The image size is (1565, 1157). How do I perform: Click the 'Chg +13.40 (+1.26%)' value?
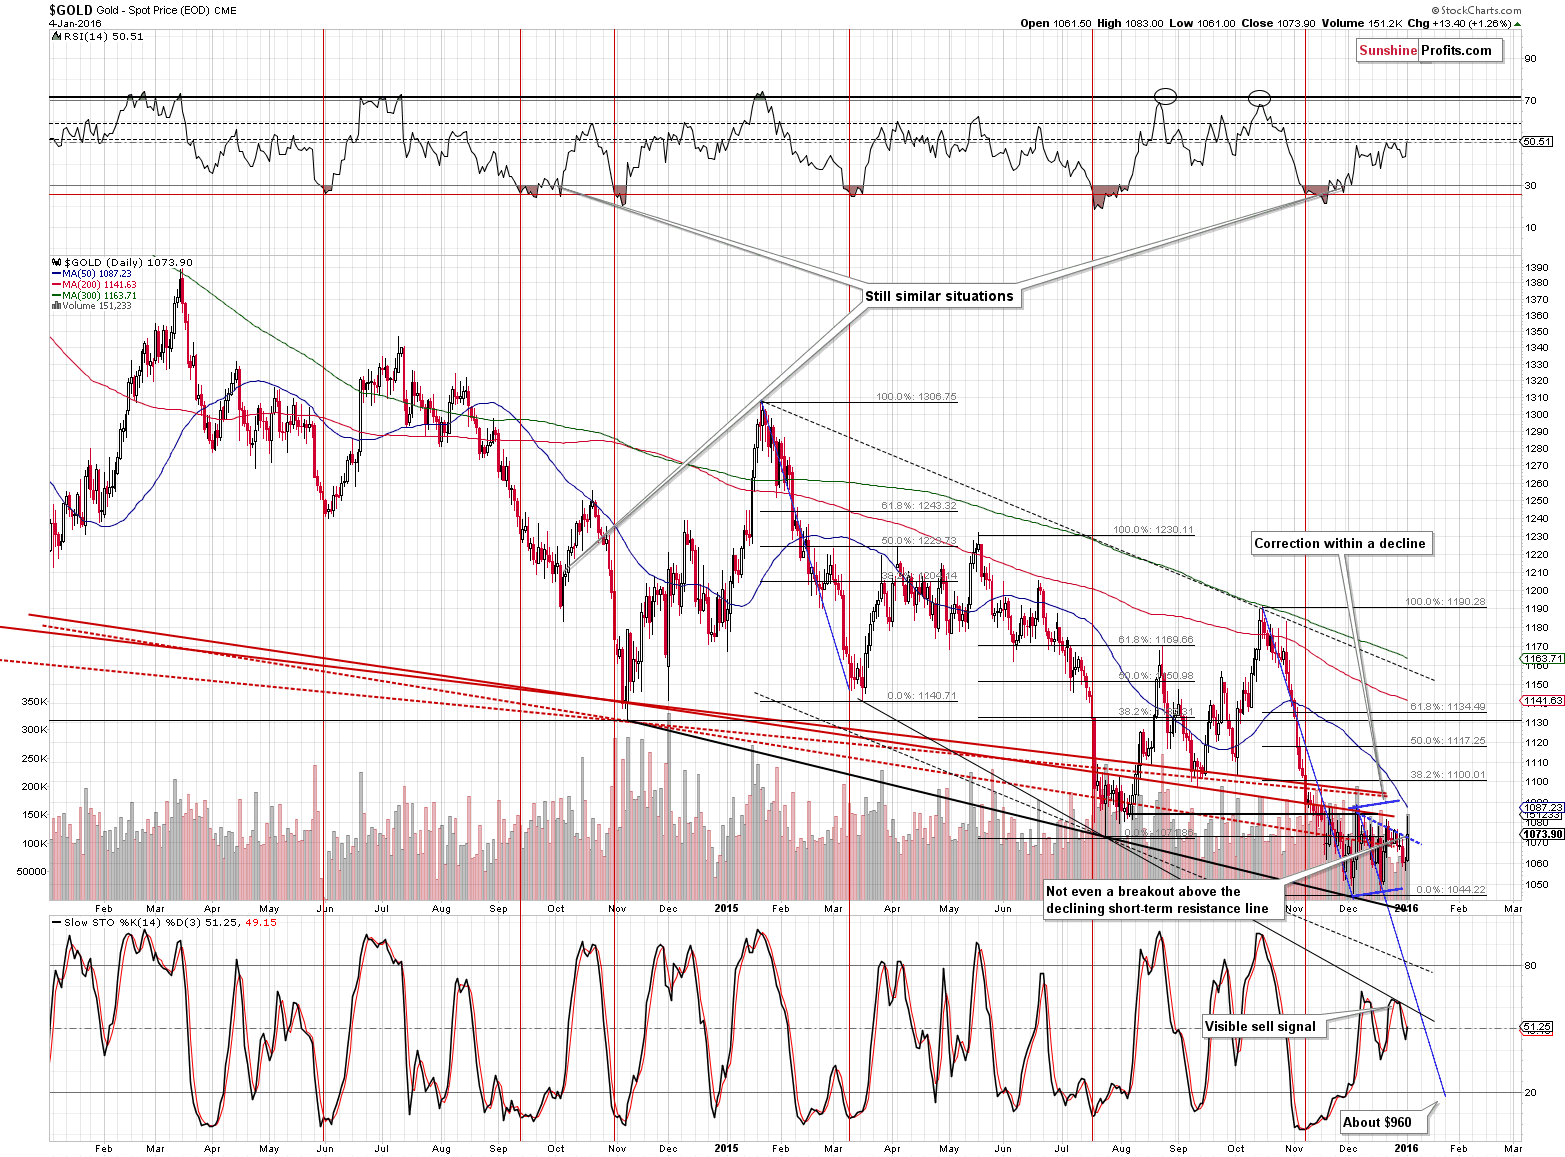[1459, 23]
